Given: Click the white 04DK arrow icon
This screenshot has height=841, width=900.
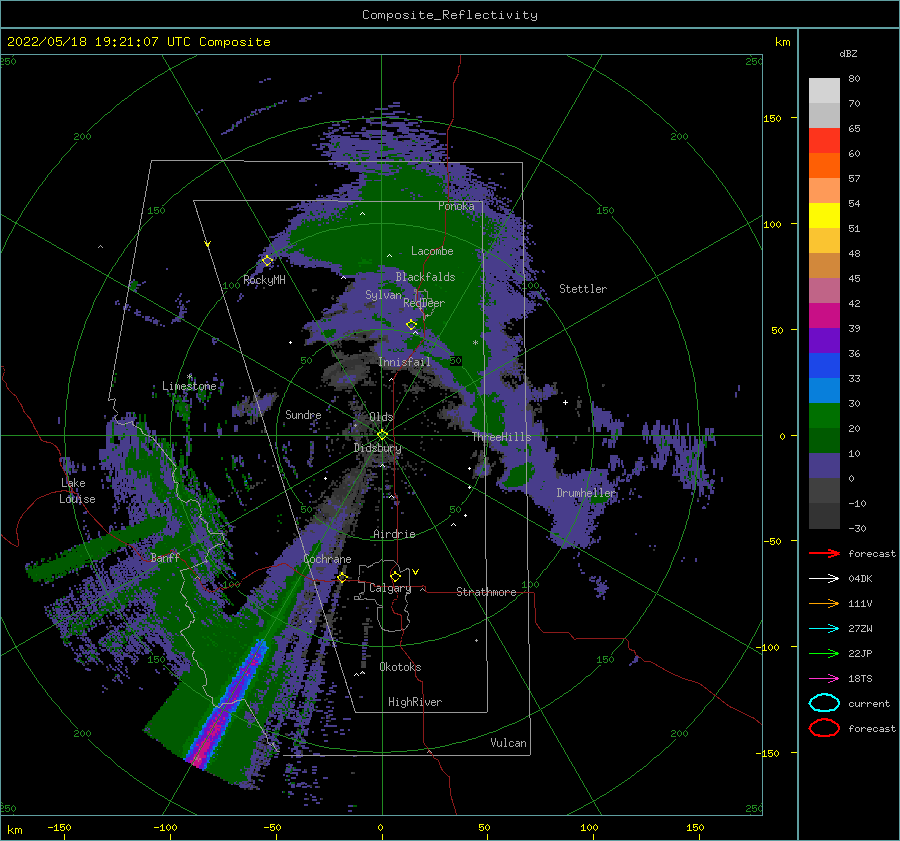Looking at the screenshot, I should click(824, 579).
